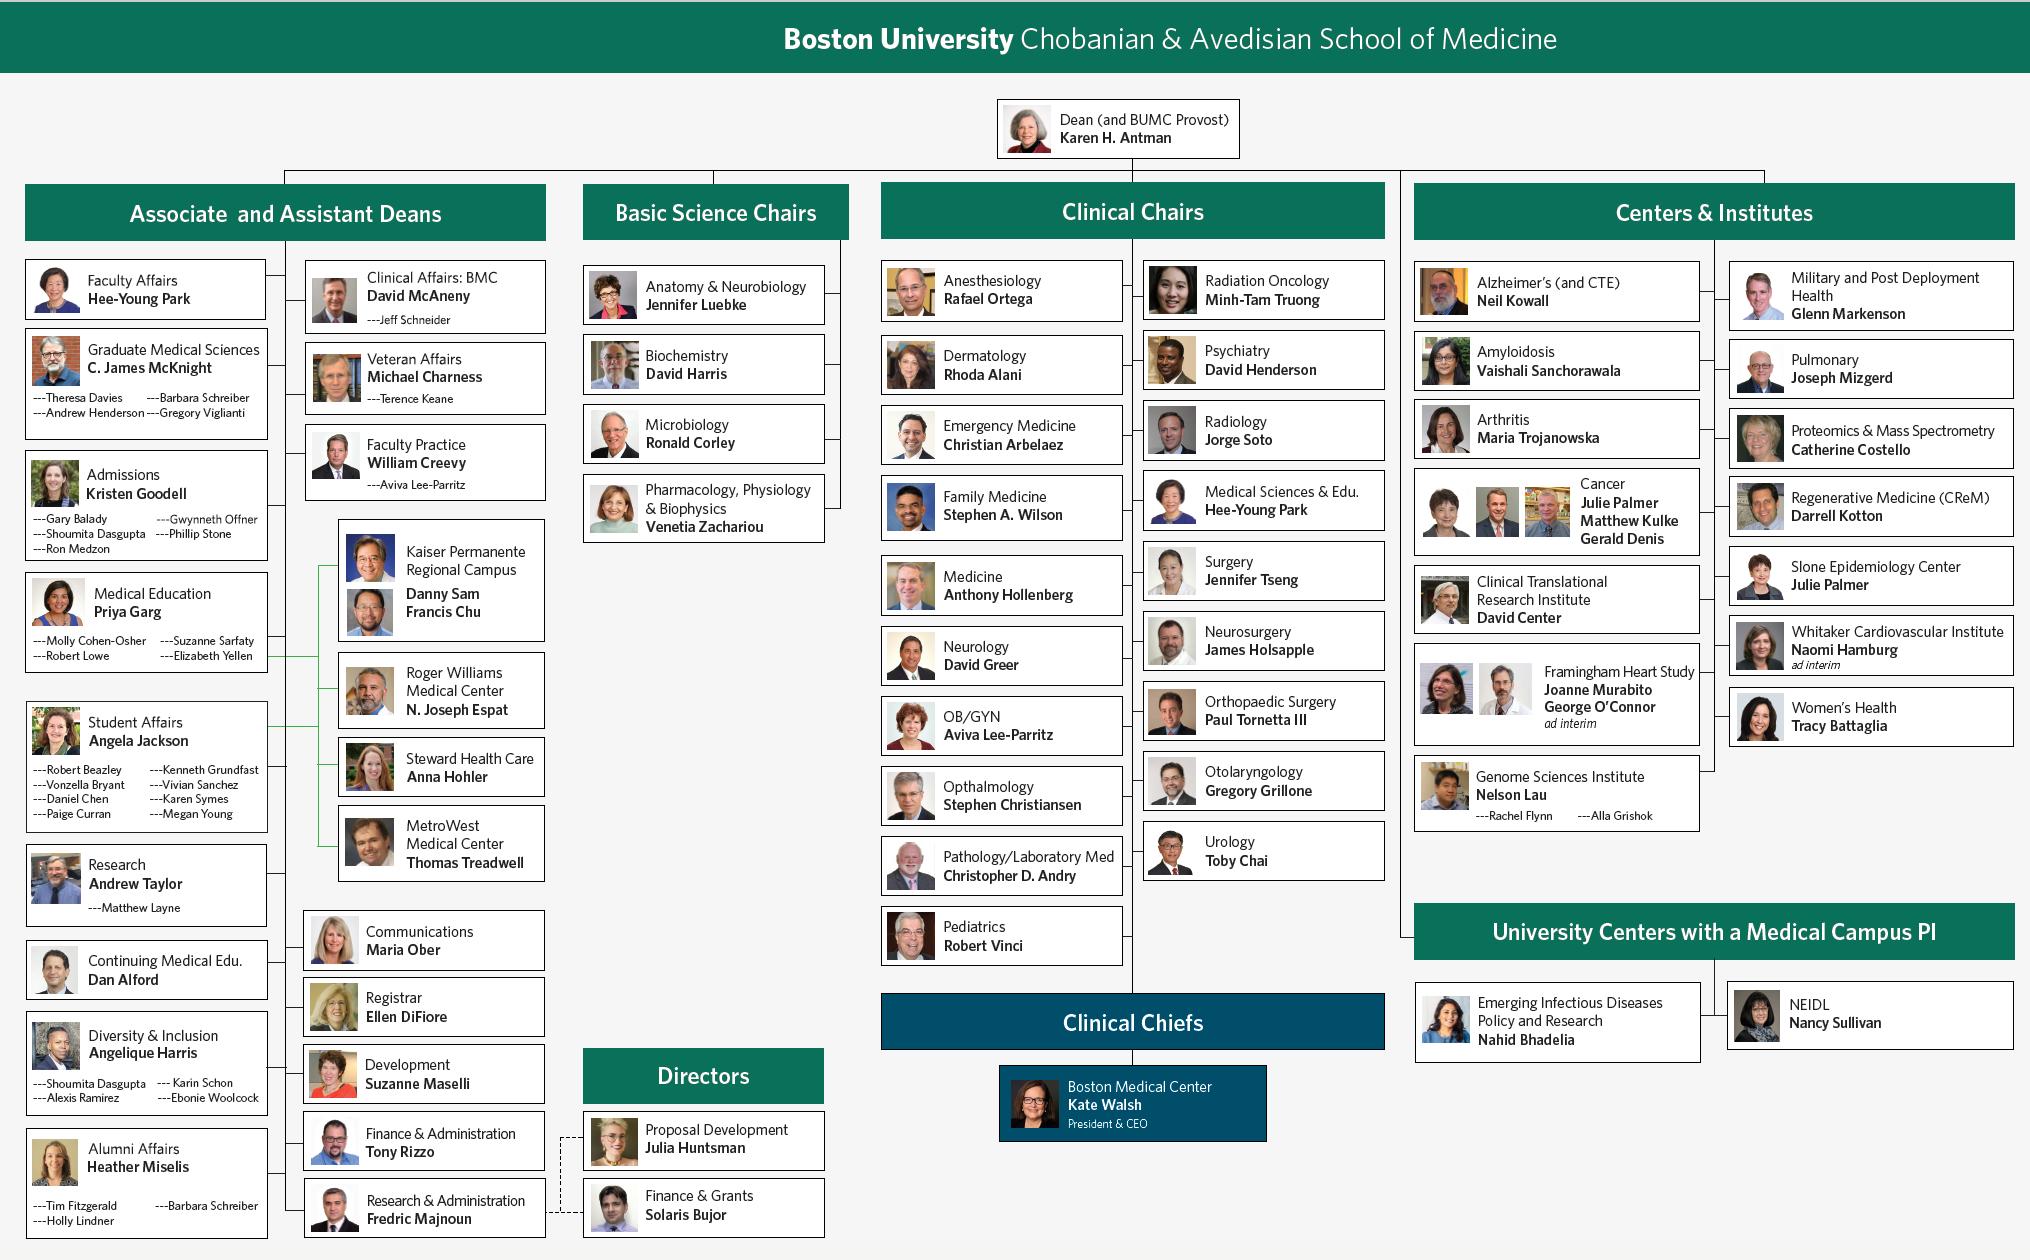
Task: Click the name Tony Rizzo
Action: [400, 1152]
